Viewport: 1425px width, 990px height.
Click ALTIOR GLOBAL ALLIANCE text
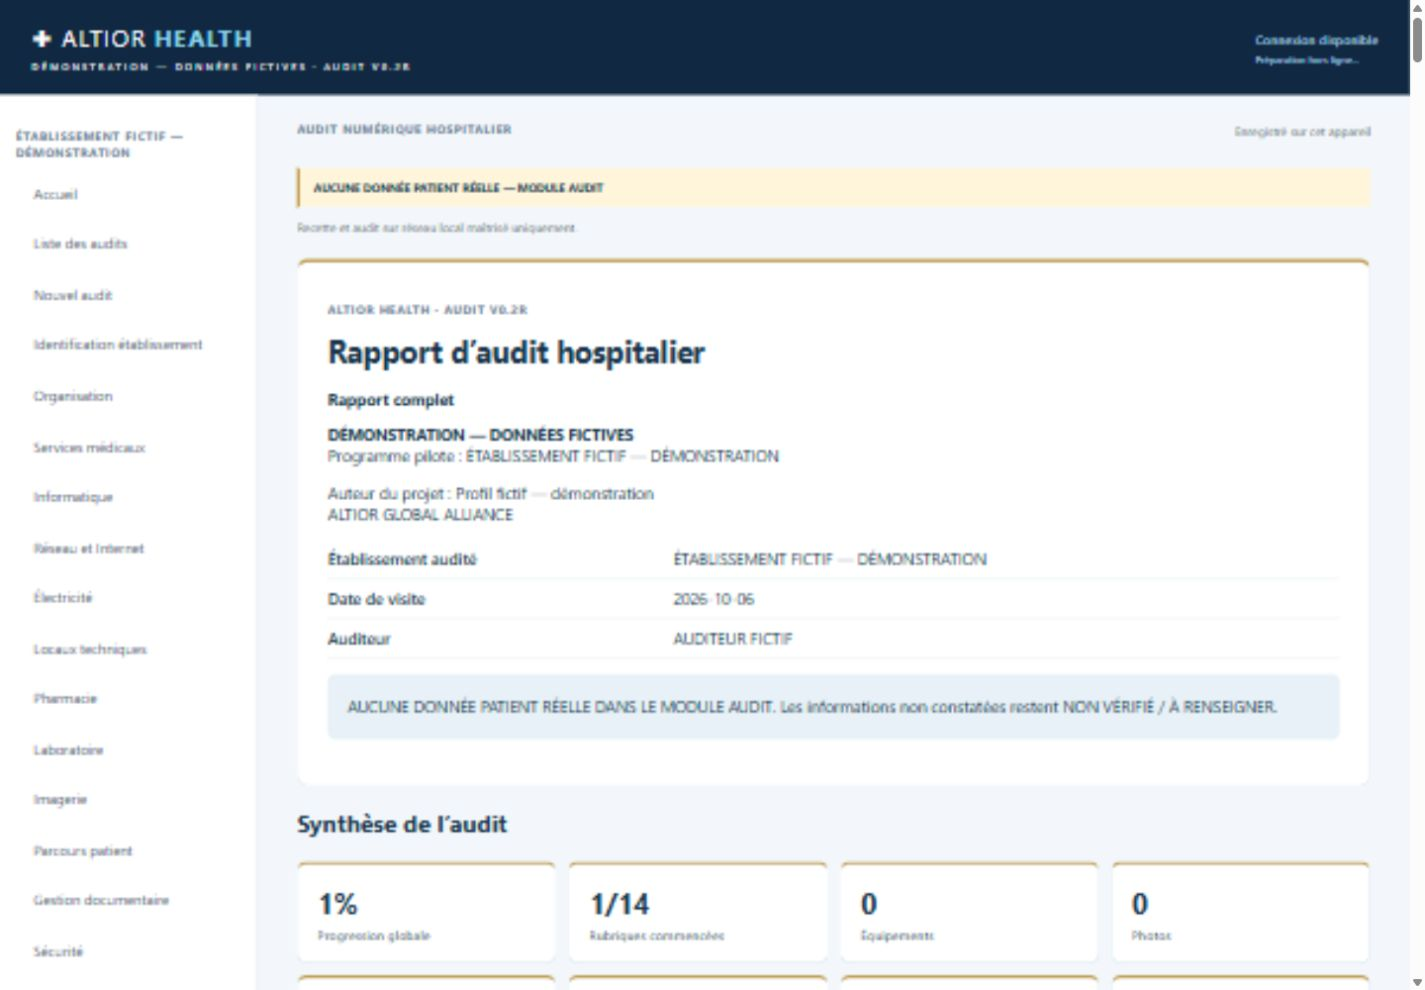pos(420,515)
